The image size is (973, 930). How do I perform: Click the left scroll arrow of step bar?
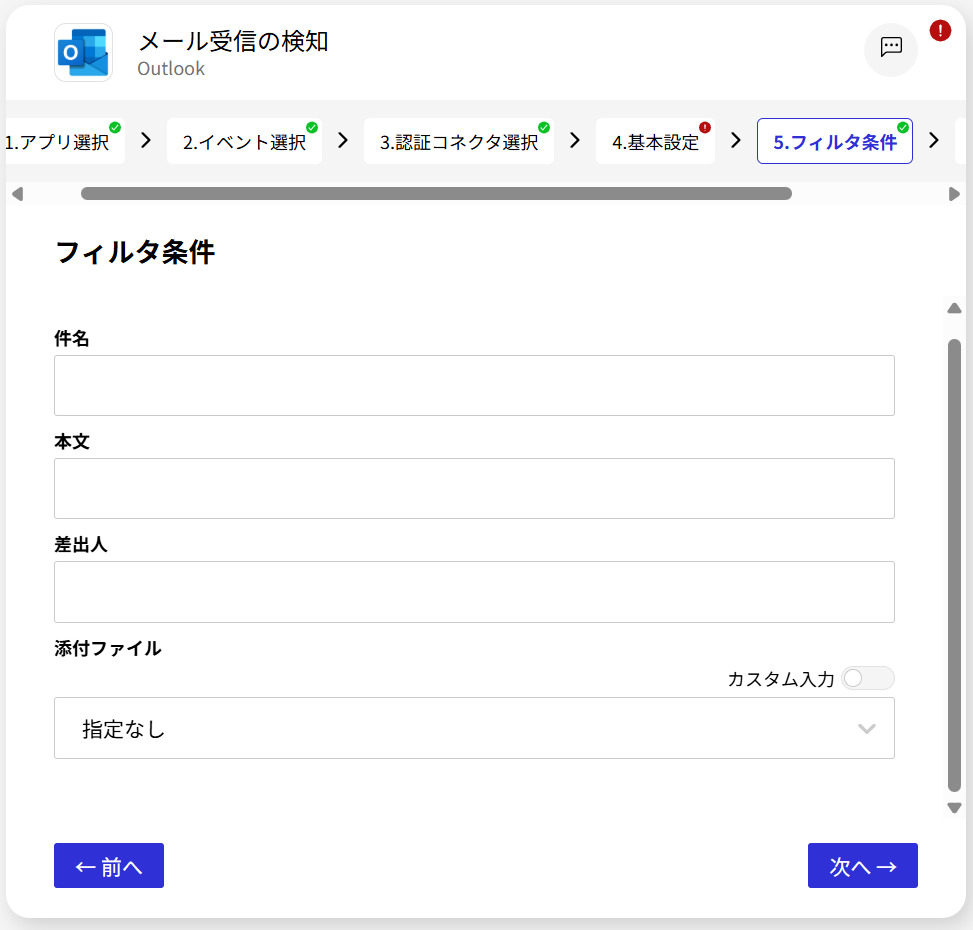[17, 194]
